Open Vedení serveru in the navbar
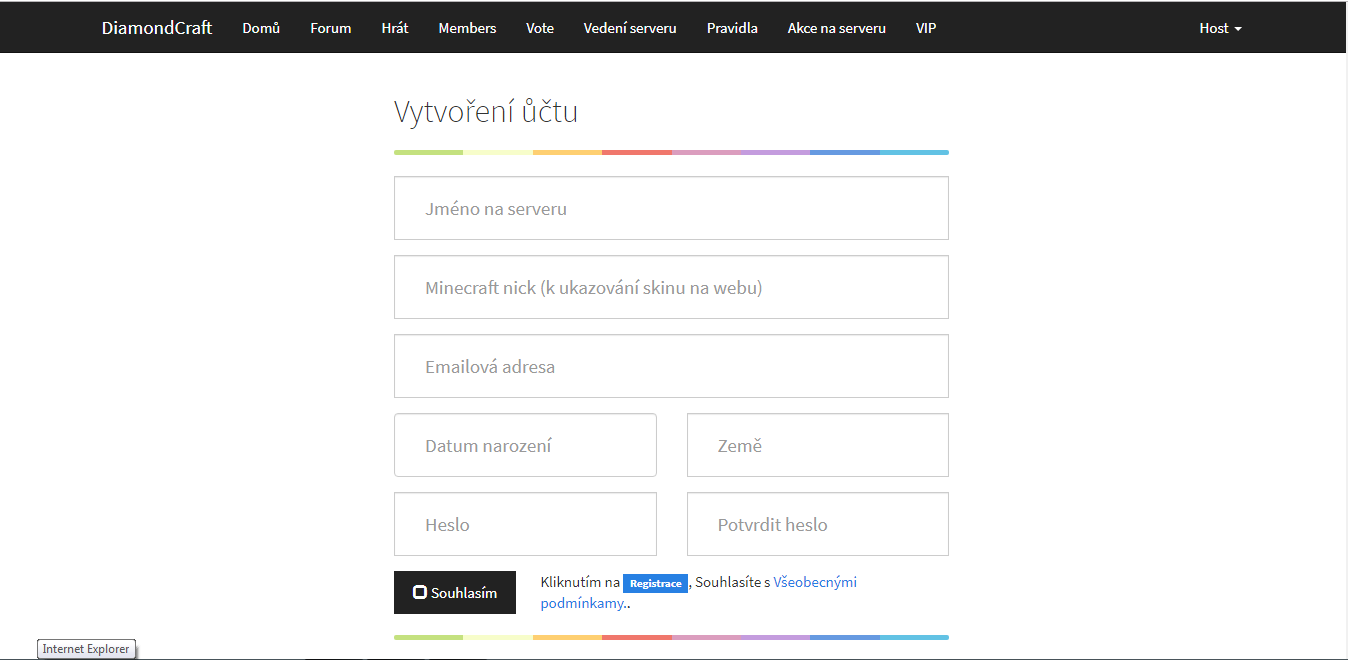This screenshot has width=1348, height=660. pyautogui.click(x=630, y=28)
